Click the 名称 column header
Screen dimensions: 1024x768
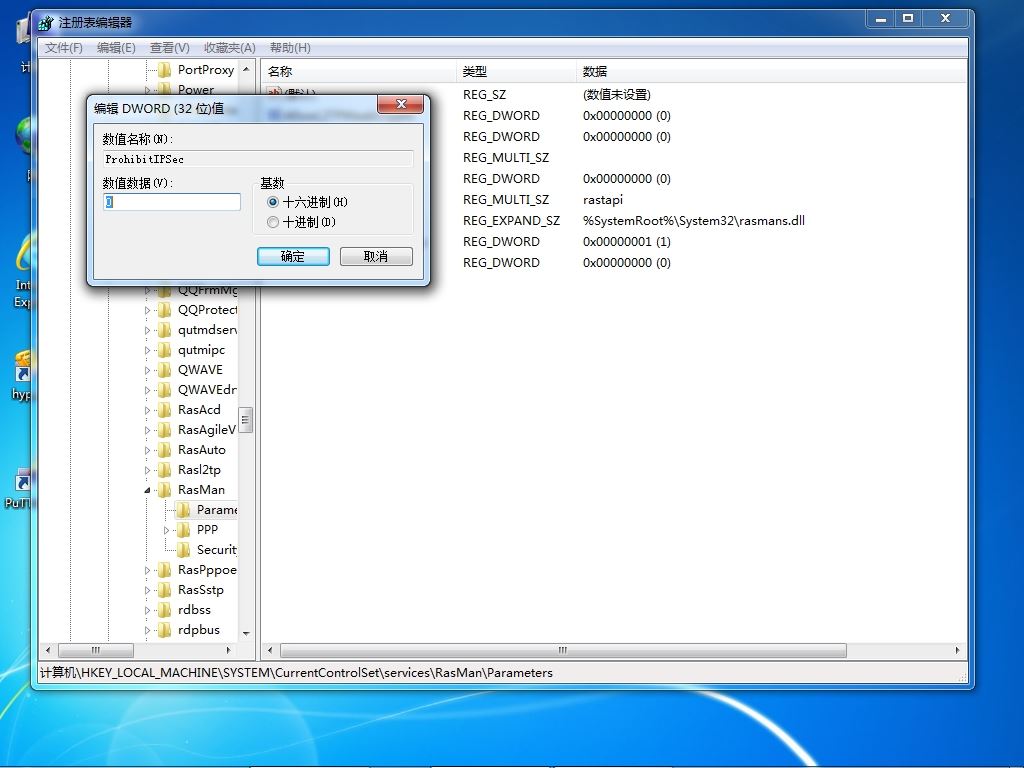(x=358, y=71)
